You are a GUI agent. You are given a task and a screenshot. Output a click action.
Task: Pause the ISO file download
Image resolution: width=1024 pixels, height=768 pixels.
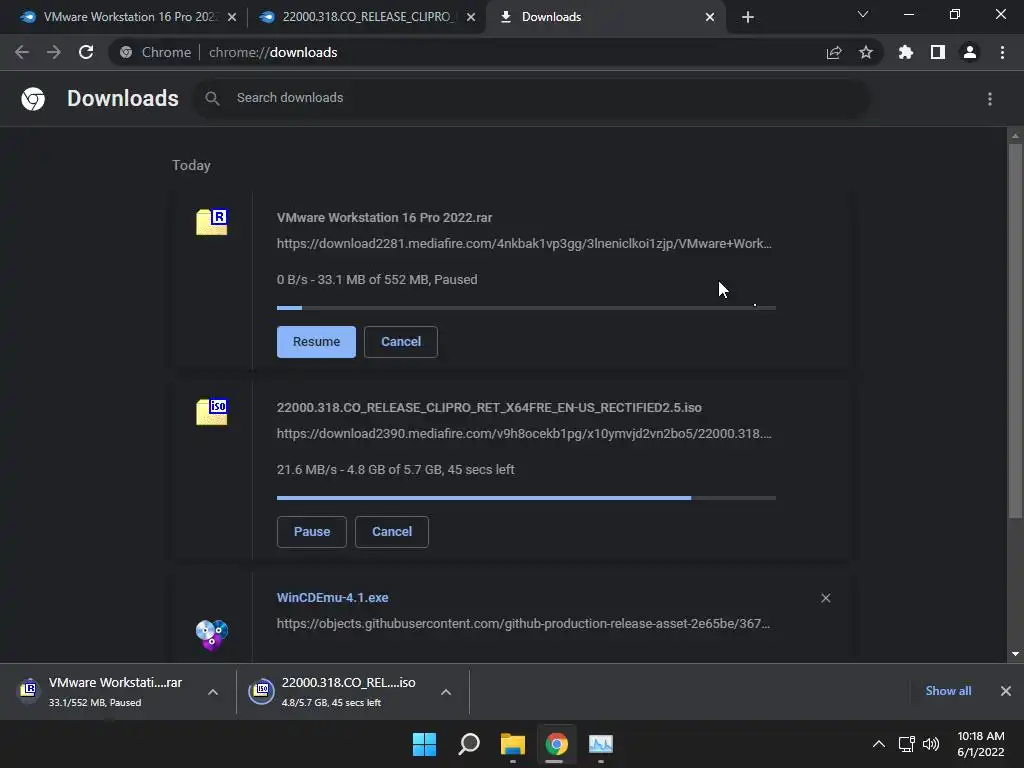coord(312,532)
